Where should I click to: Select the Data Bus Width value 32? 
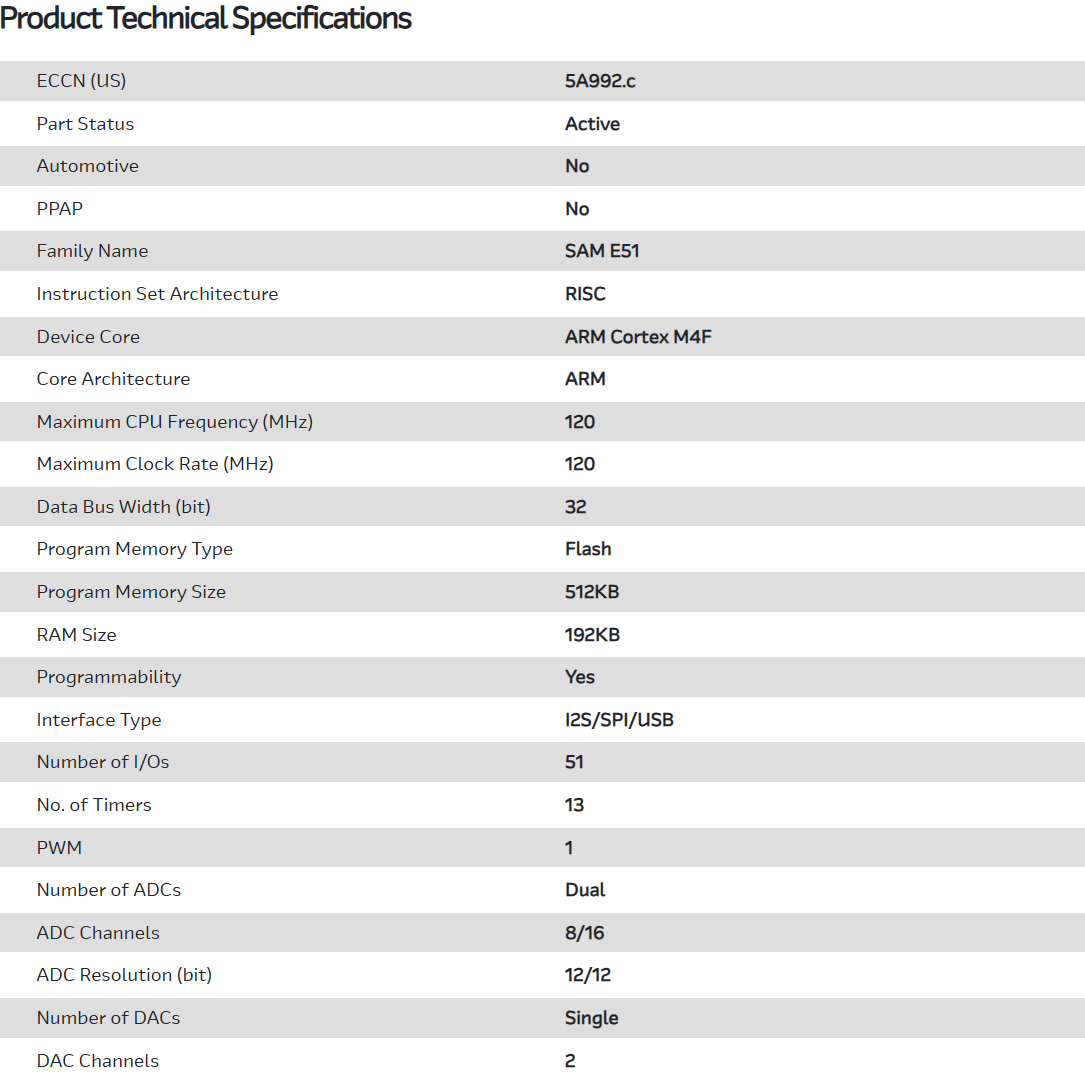575,507
